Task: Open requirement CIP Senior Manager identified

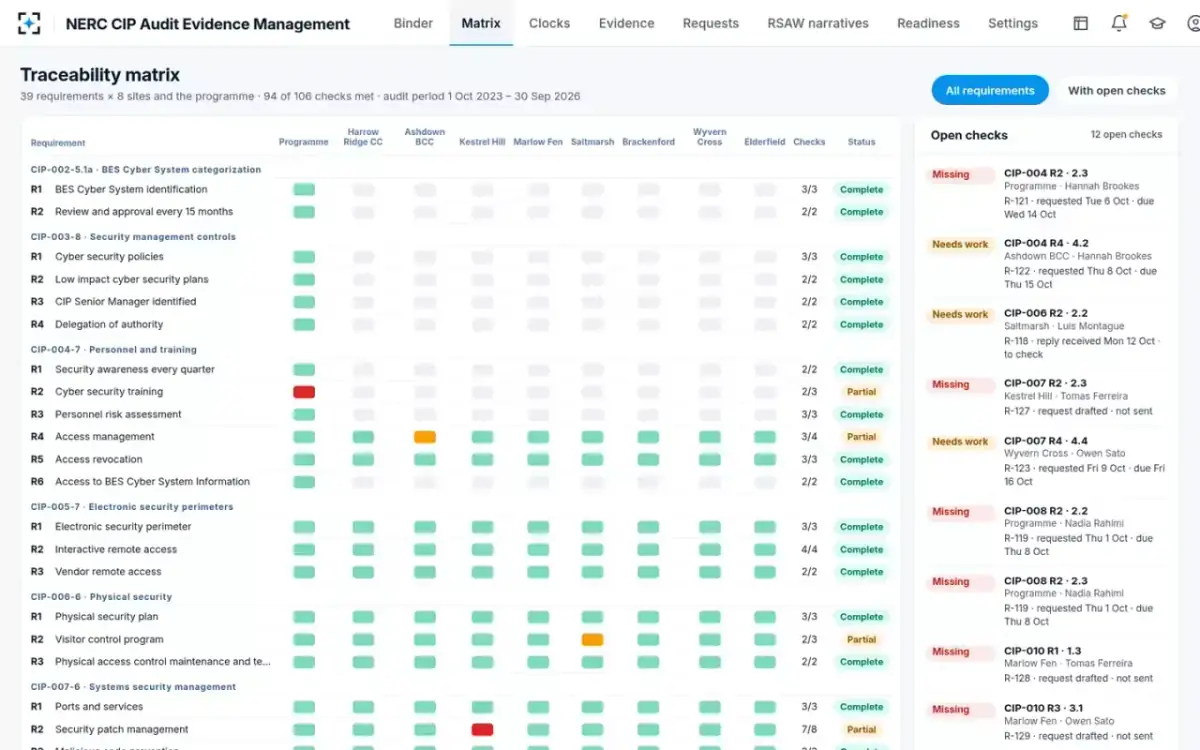Action: pos(125,302)
